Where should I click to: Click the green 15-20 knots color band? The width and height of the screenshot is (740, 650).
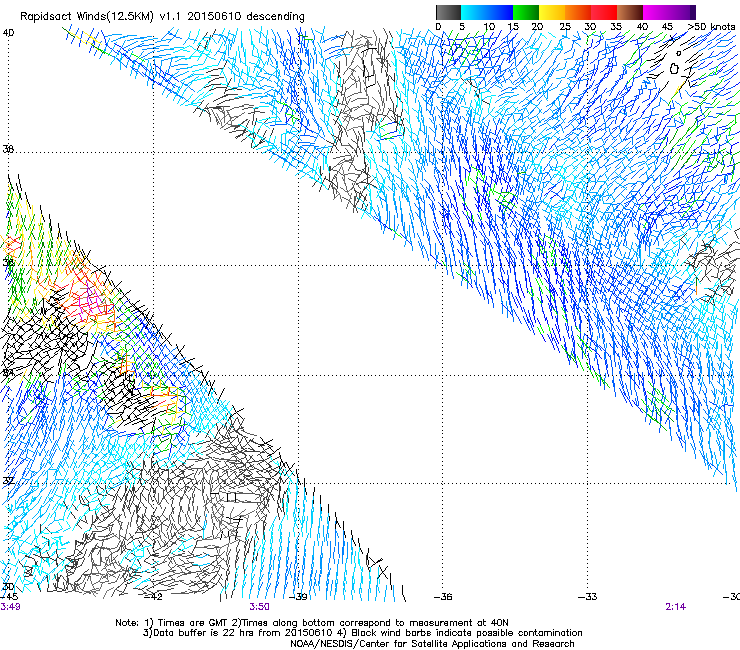[x=526, y=12]
